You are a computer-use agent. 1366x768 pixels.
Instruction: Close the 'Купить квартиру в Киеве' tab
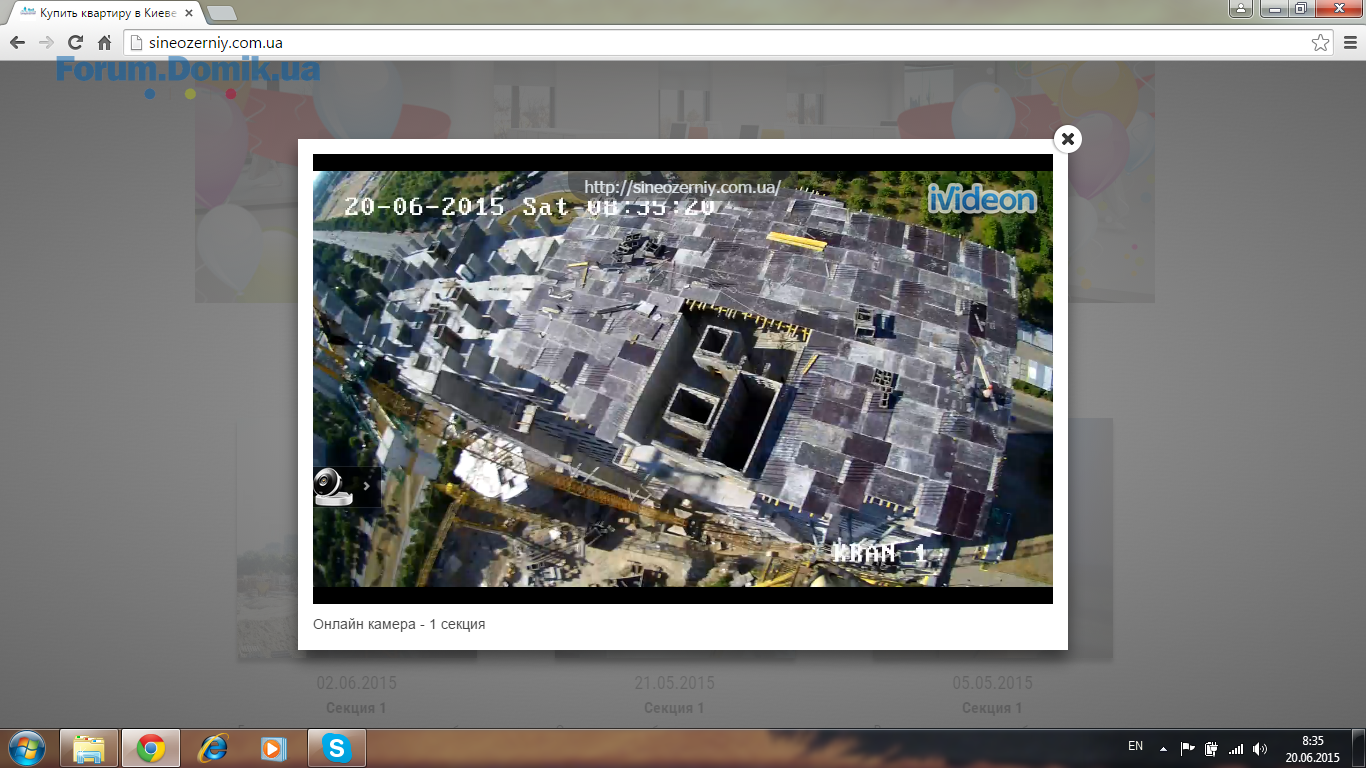coord(189,14)
